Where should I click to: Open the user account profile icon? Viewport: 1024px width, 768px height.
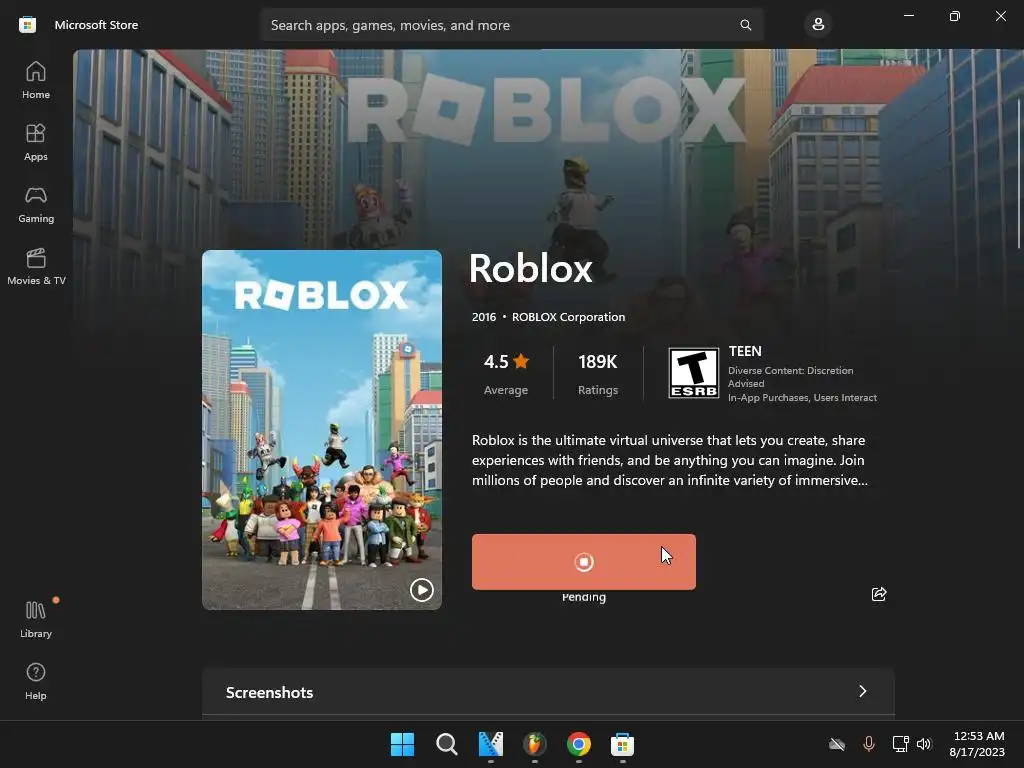tap(818, 25)
